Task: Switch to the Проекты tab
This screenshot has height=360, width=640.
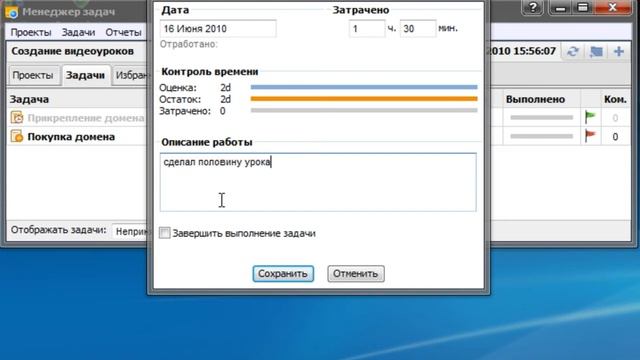Action: [x=33, y=75]
